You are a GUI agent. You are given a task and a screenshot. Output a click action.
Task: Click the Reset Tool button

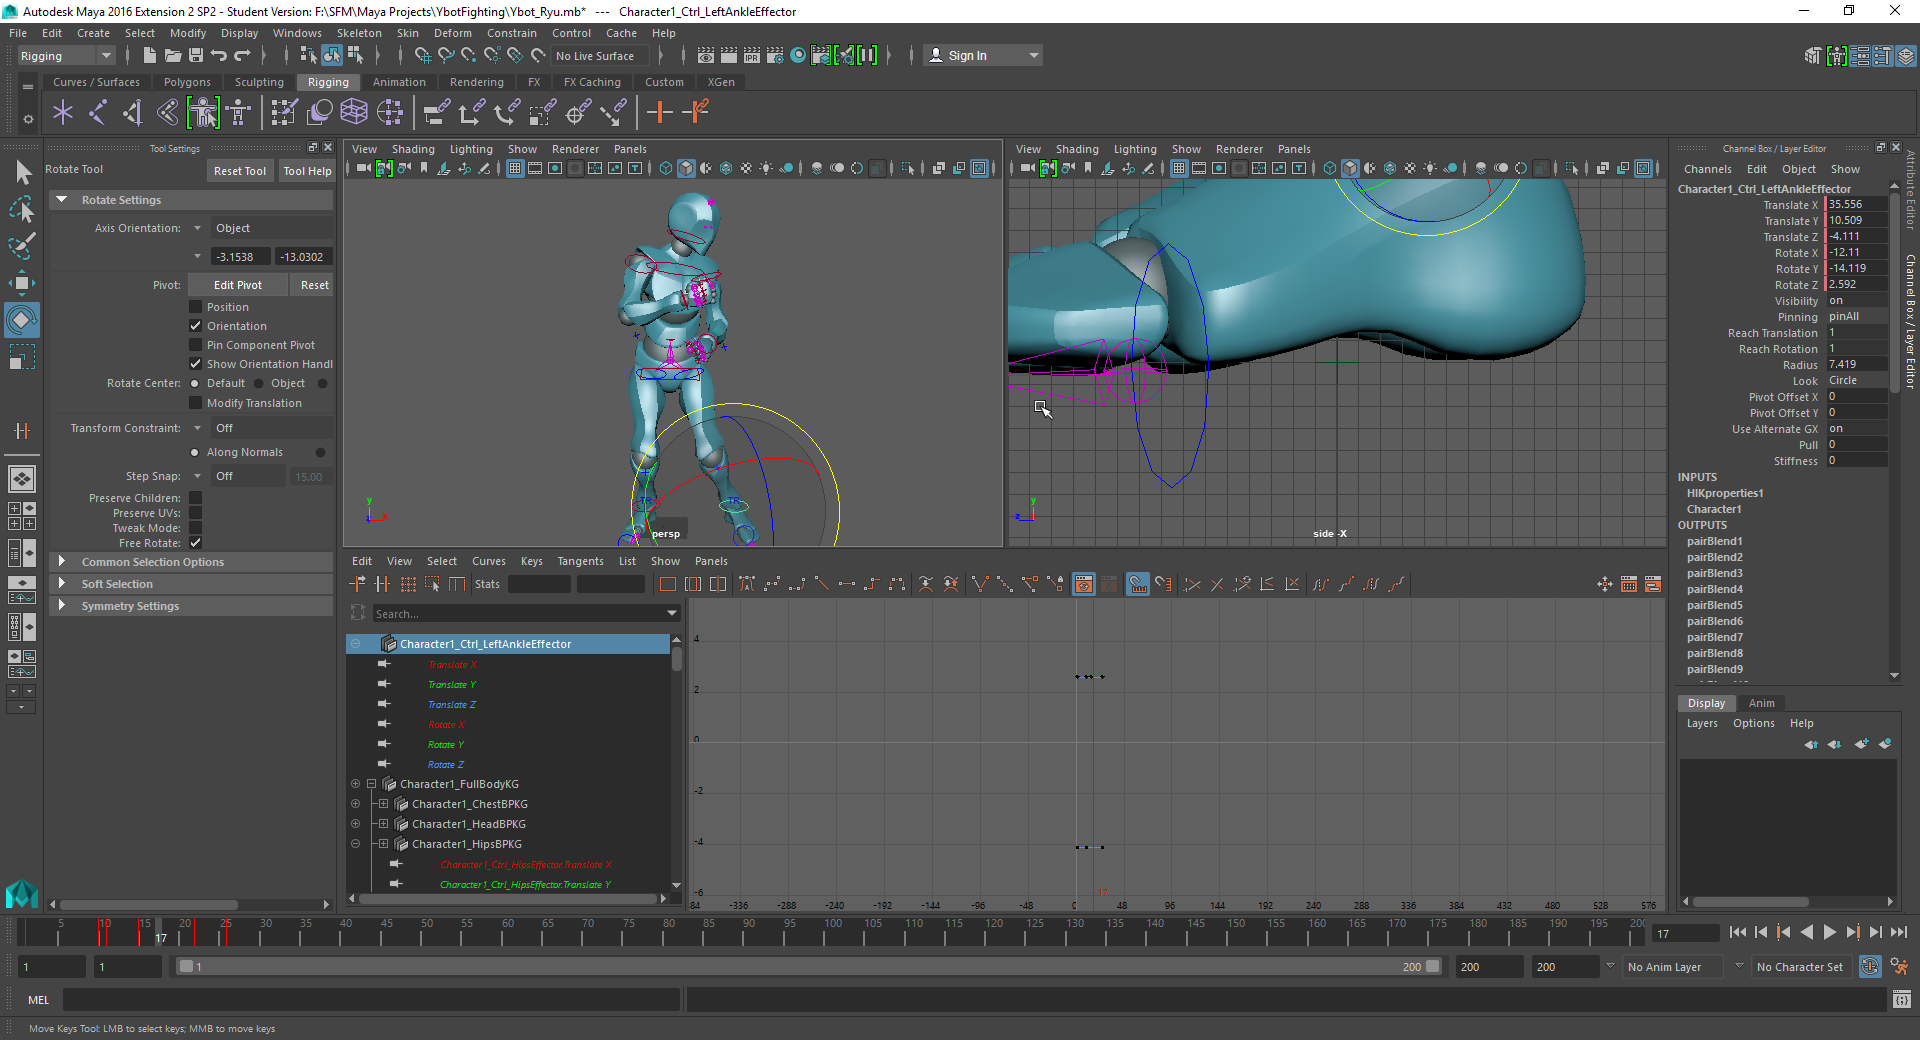pyautogui.click(x=240, y=171)
